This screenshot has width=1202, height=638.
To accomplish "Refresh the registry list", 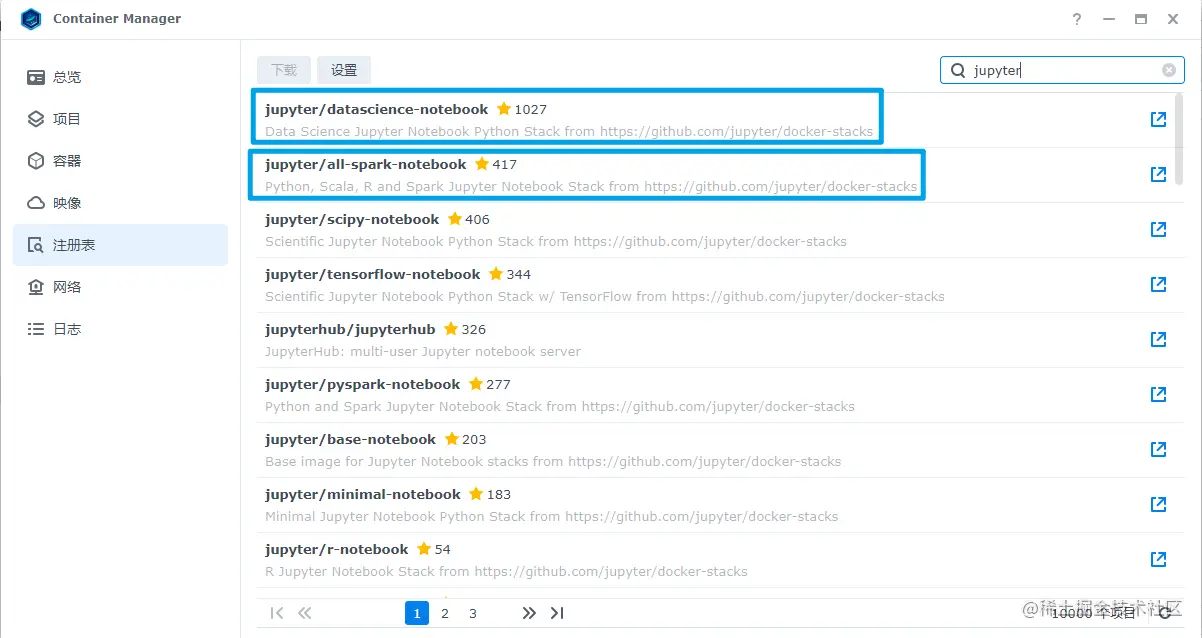I will pos(1165,613).
